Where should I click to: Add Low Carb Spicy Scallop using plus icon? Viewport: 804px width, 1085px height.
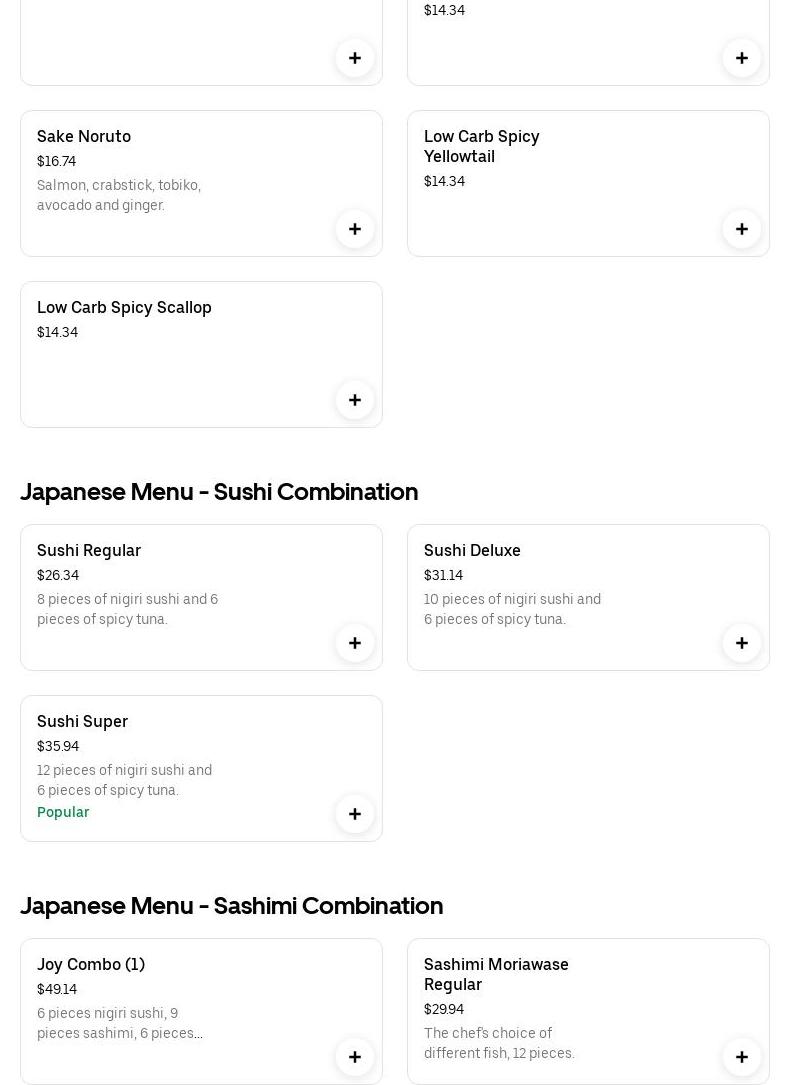tap(355, 400)
